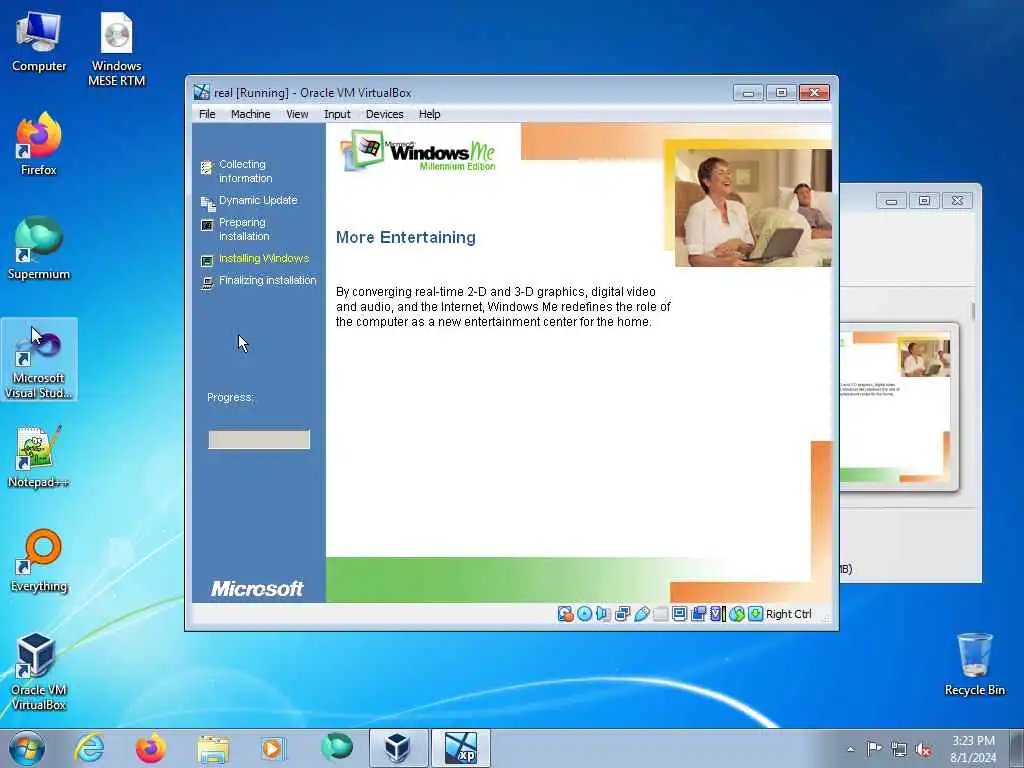Click the More Entertaining heading
Viewport: 1024px width, 768px height.
[x=406, y=237]
